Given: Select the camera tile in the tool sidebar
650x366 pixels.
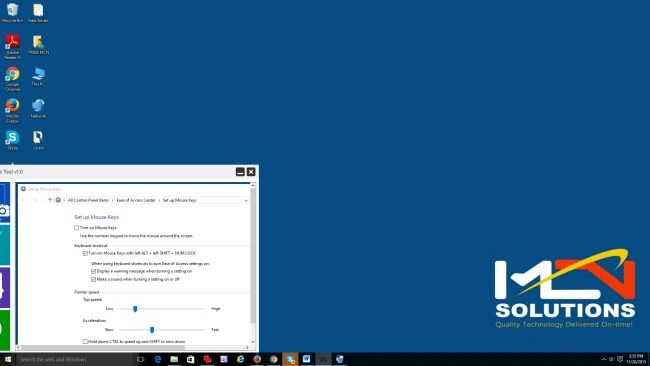Looking at the screenshot, I should pyautogui.click(x=5, y=203).
